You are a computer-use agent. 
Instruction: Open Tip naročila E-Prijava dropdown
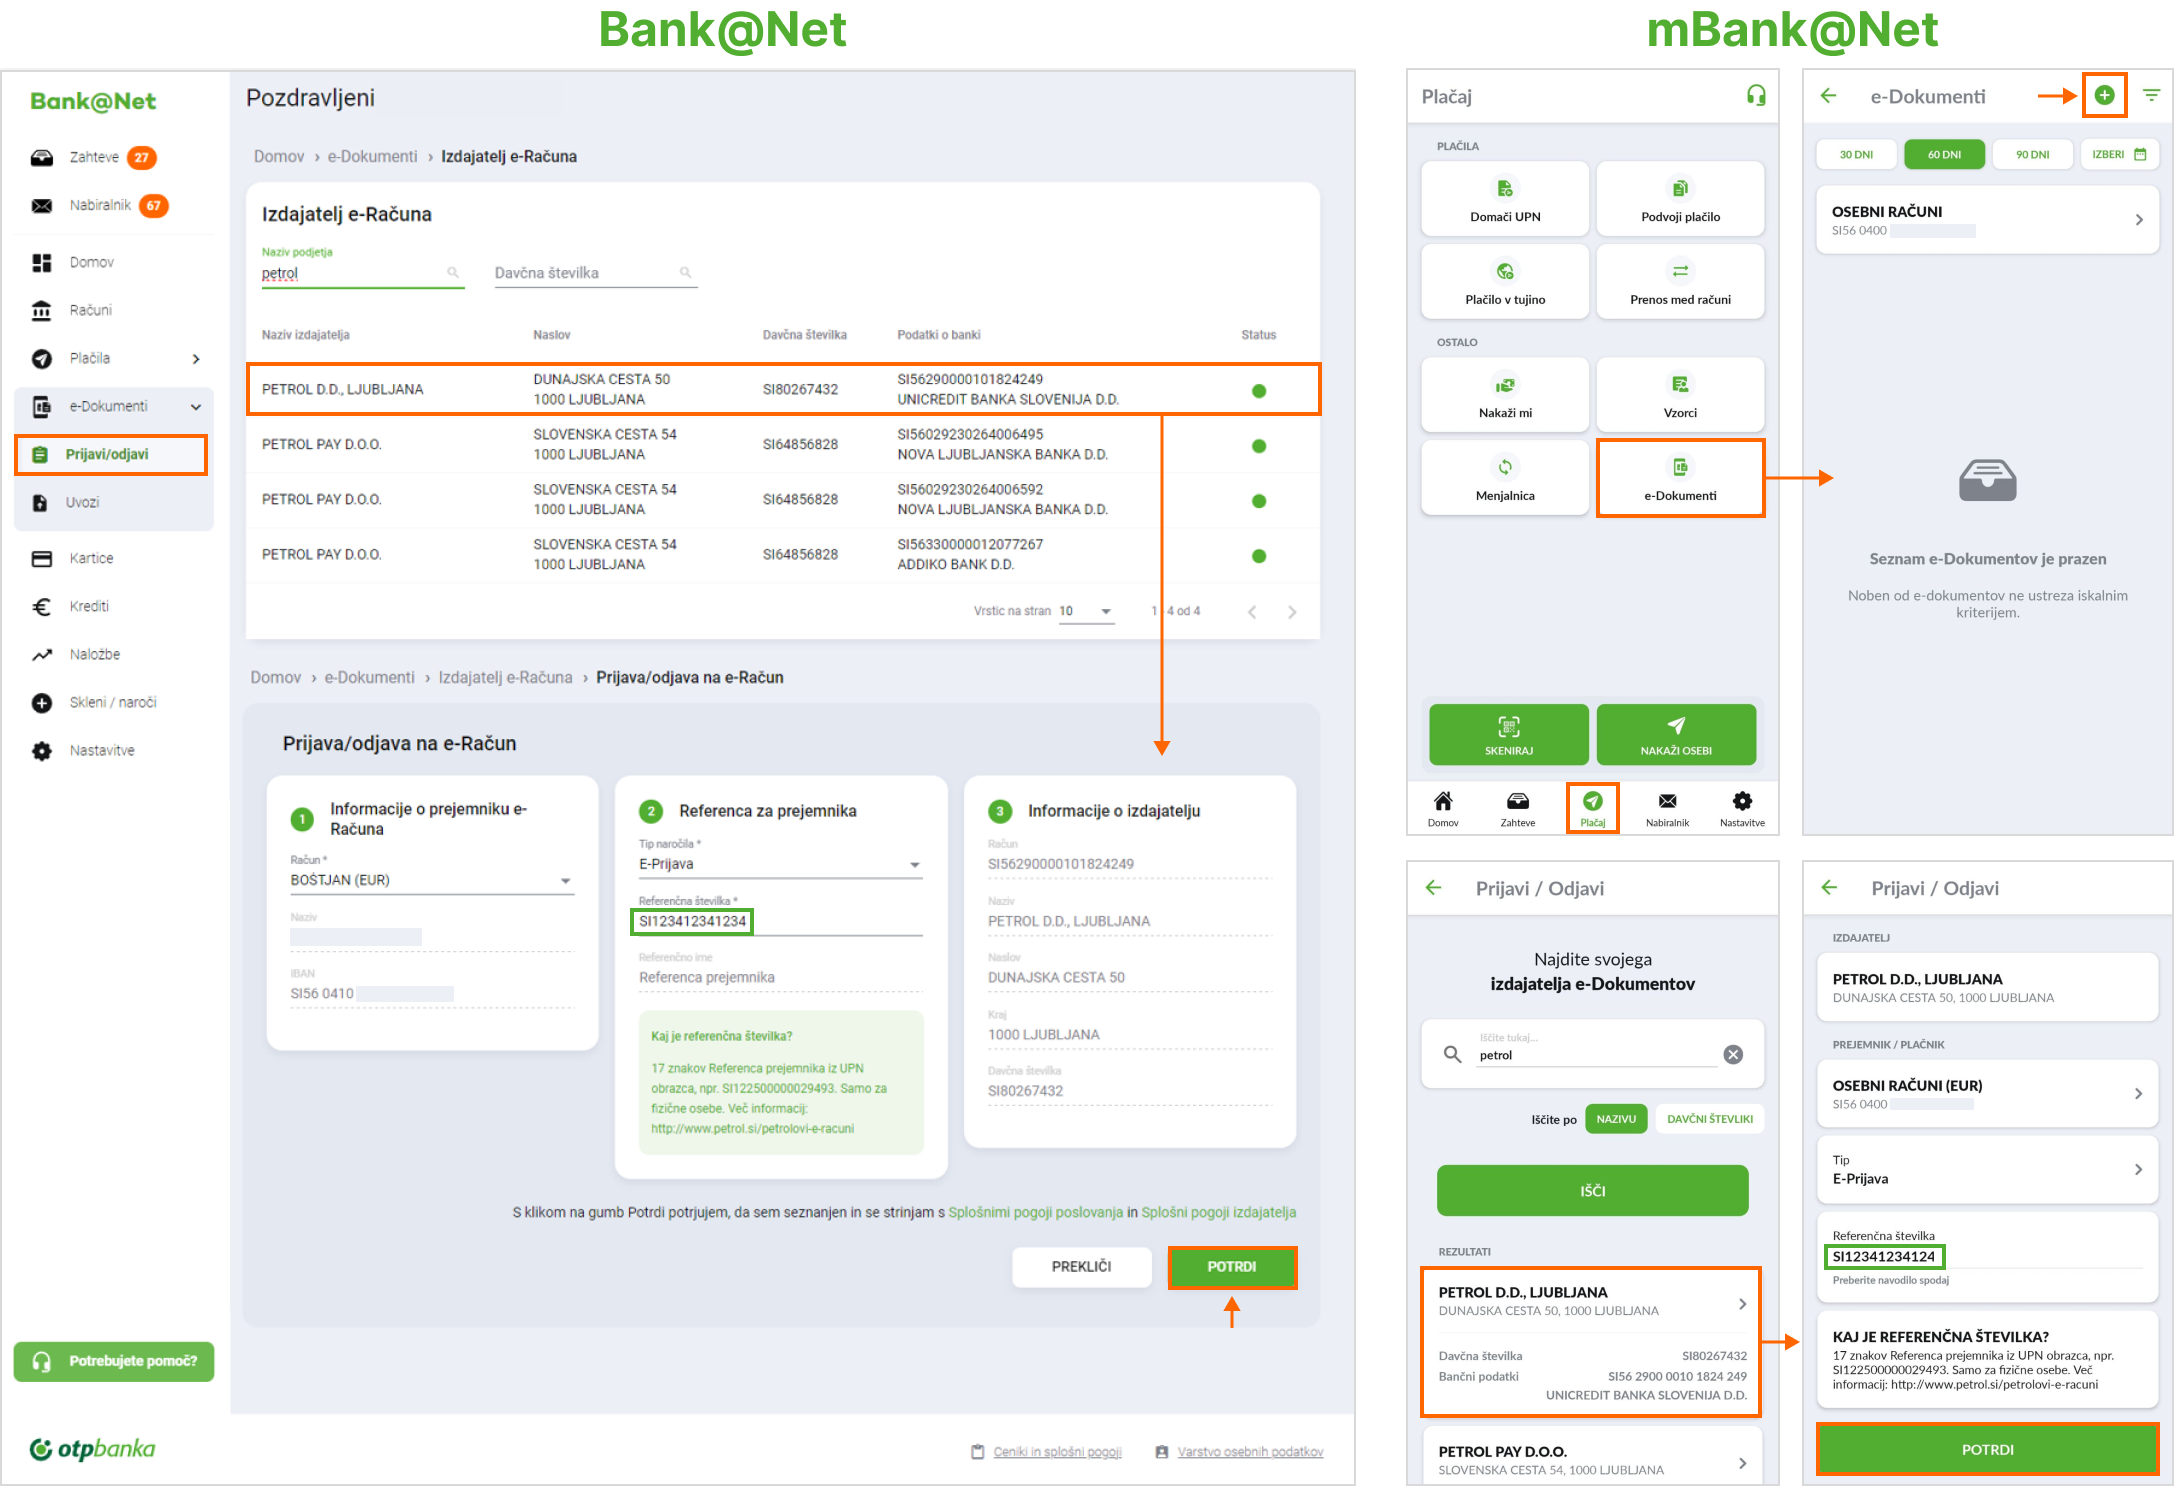pyautogui.click(x=780, y=864)
